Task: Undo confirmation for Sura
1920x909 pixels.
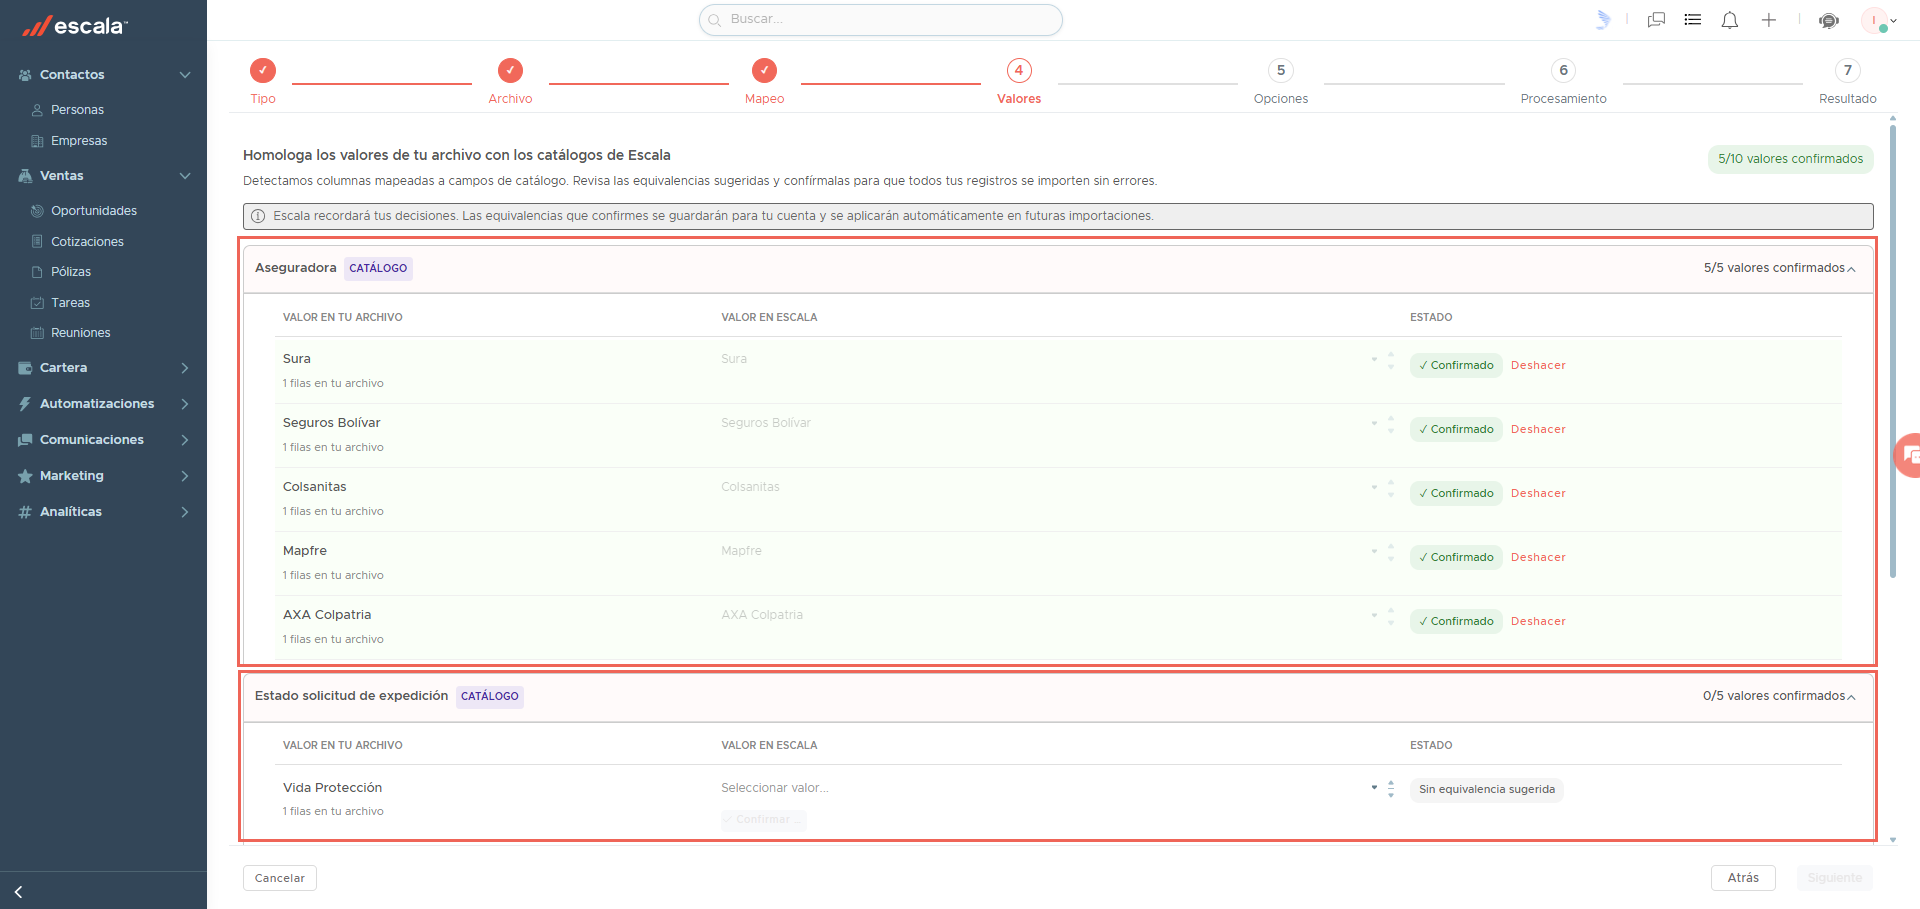Action: [1538, 366]
